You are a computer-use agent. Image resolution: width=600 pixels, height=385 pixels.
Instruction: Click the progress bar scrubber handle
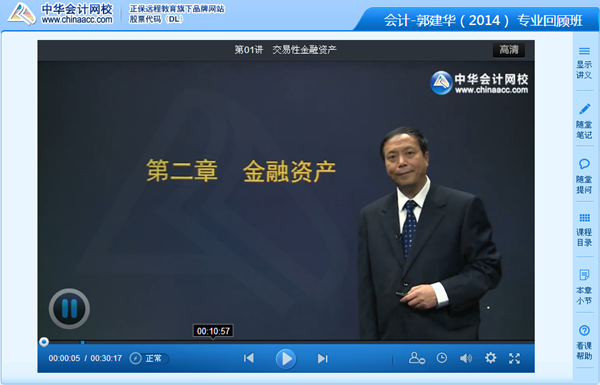[44, 342]
